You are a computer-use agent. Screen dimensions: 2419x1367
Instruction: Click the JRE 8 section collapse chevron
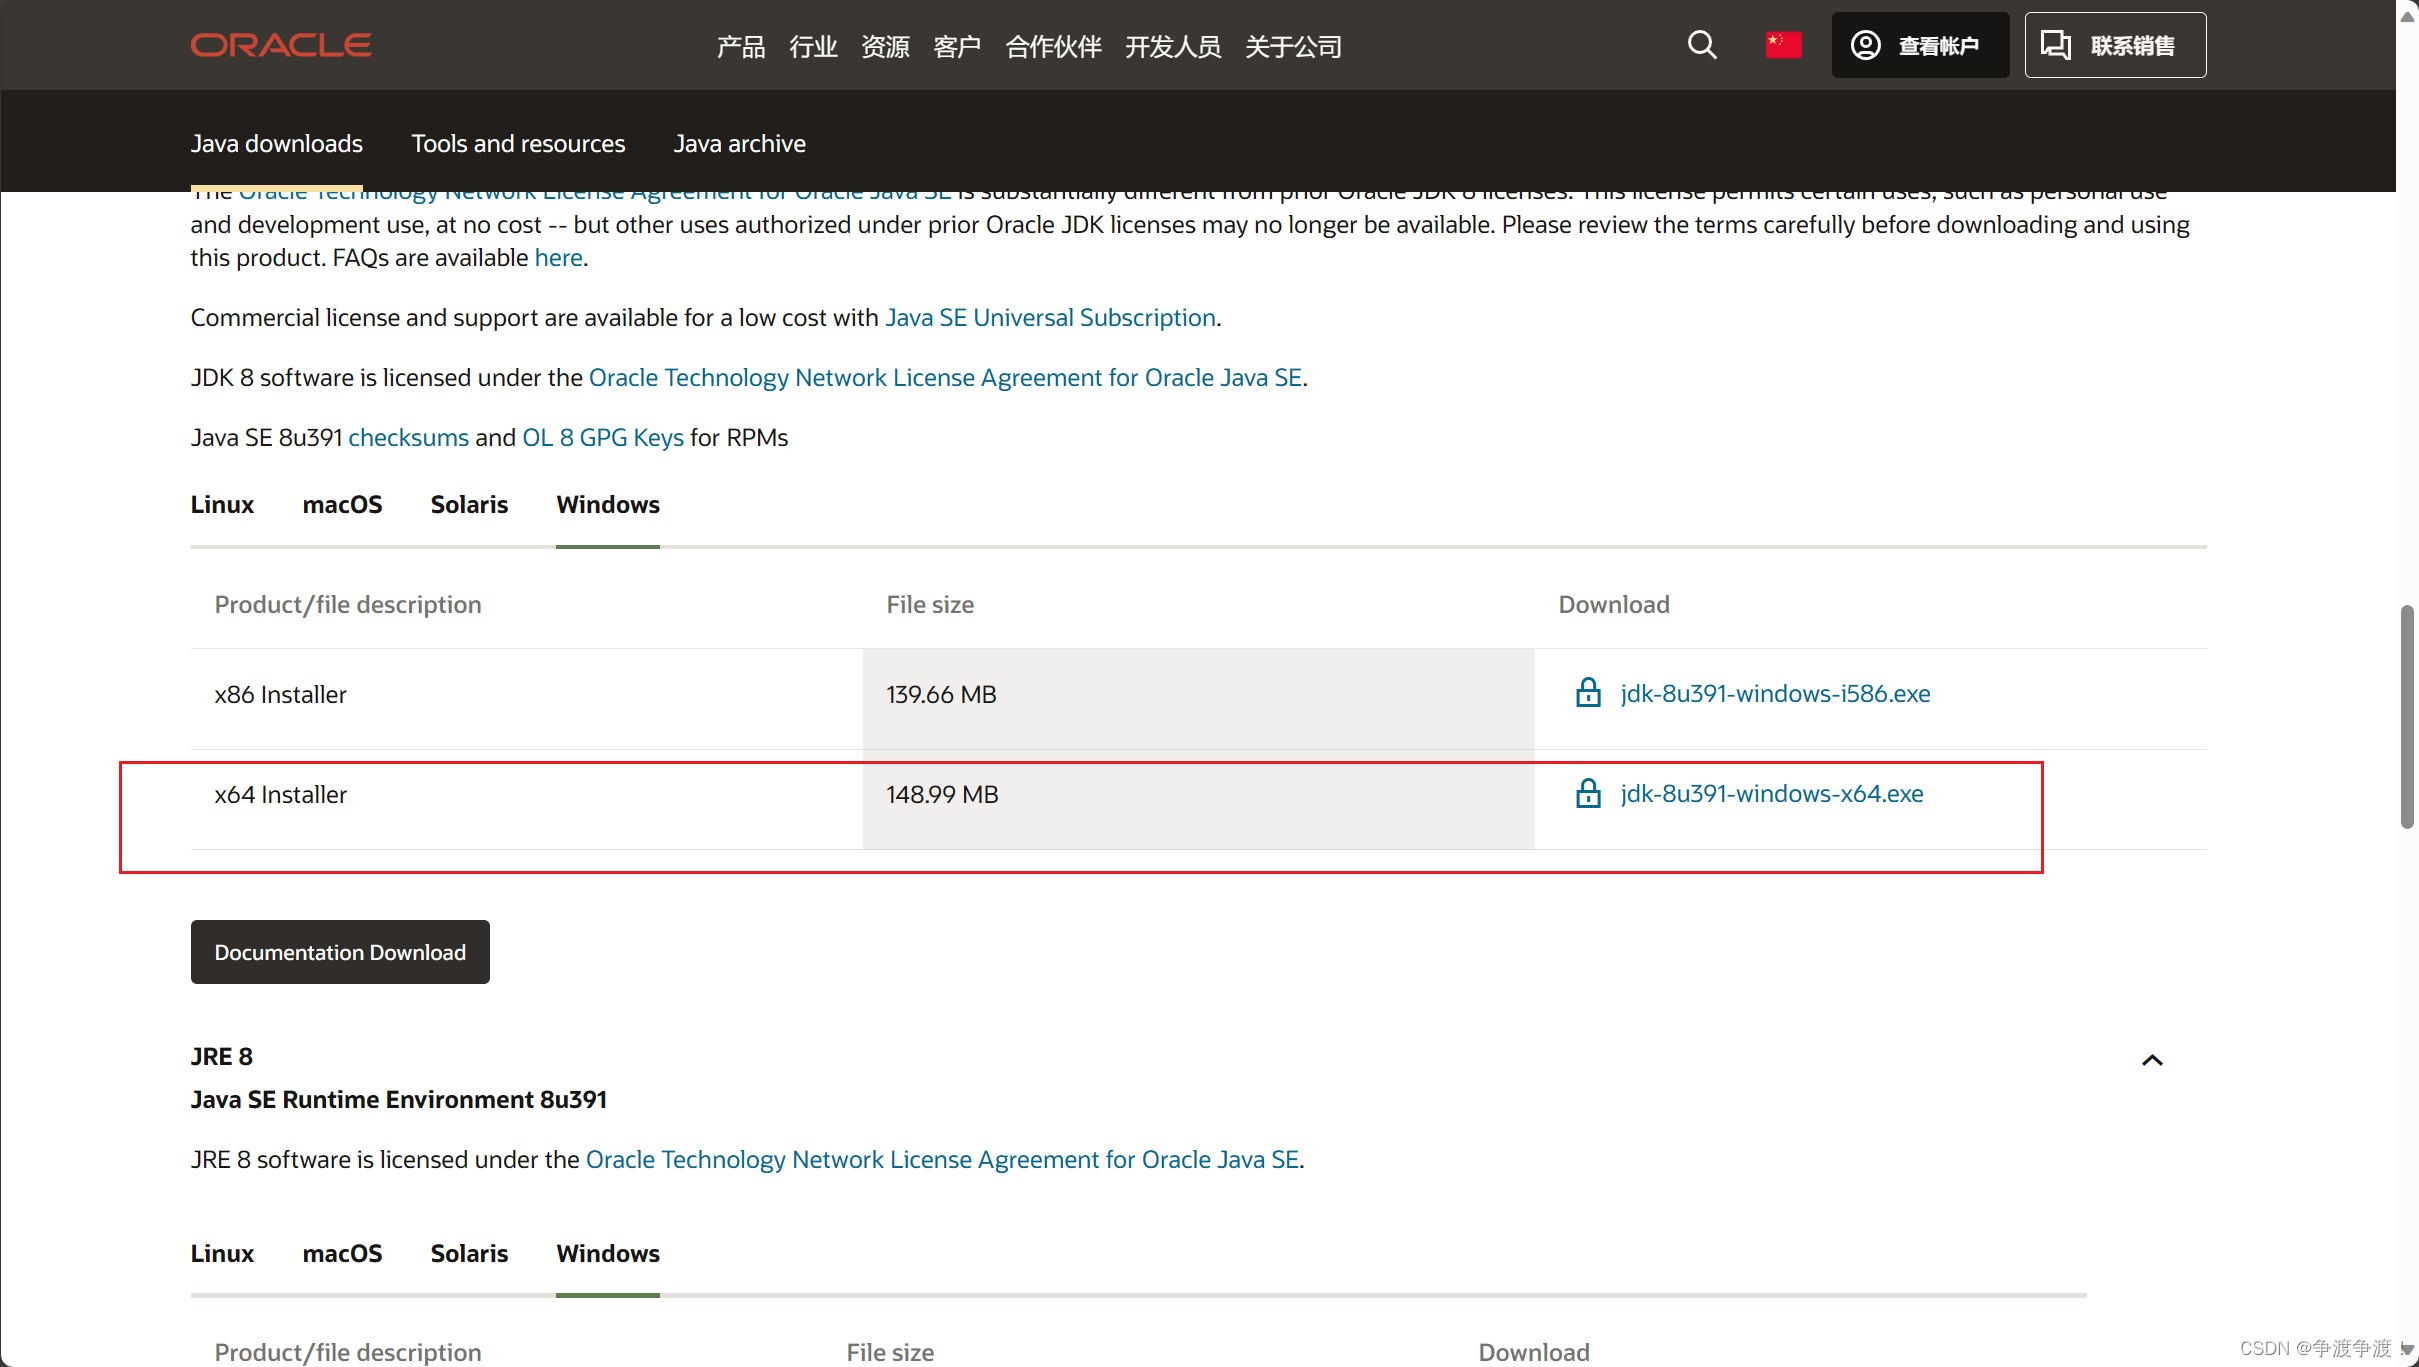pyautogui.click(x=2150, y=1060)
